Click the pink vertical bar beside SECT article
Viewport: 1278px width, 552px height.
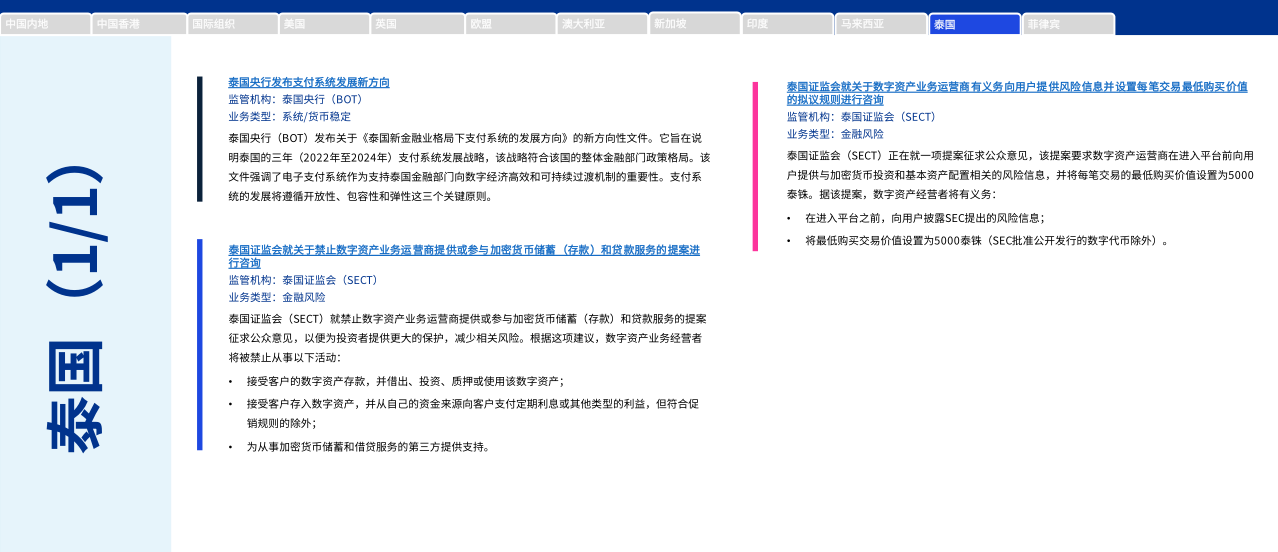[755, 166]
